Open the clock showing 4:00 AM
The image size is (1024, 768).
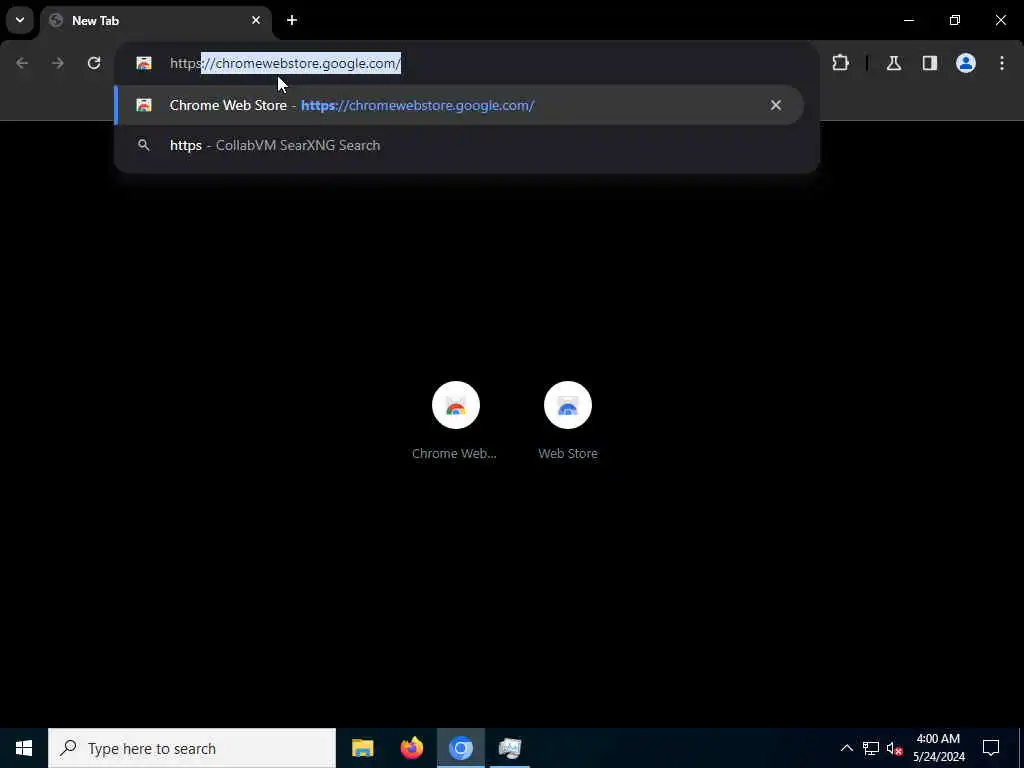(x=938, y=748)
